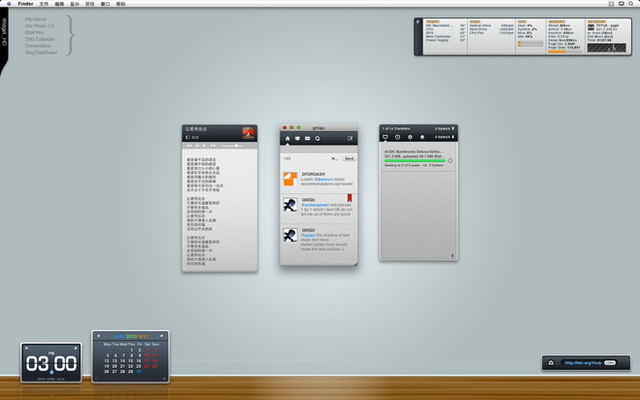
Task: Click the shorten link icon beside Send
Action: 335,158
